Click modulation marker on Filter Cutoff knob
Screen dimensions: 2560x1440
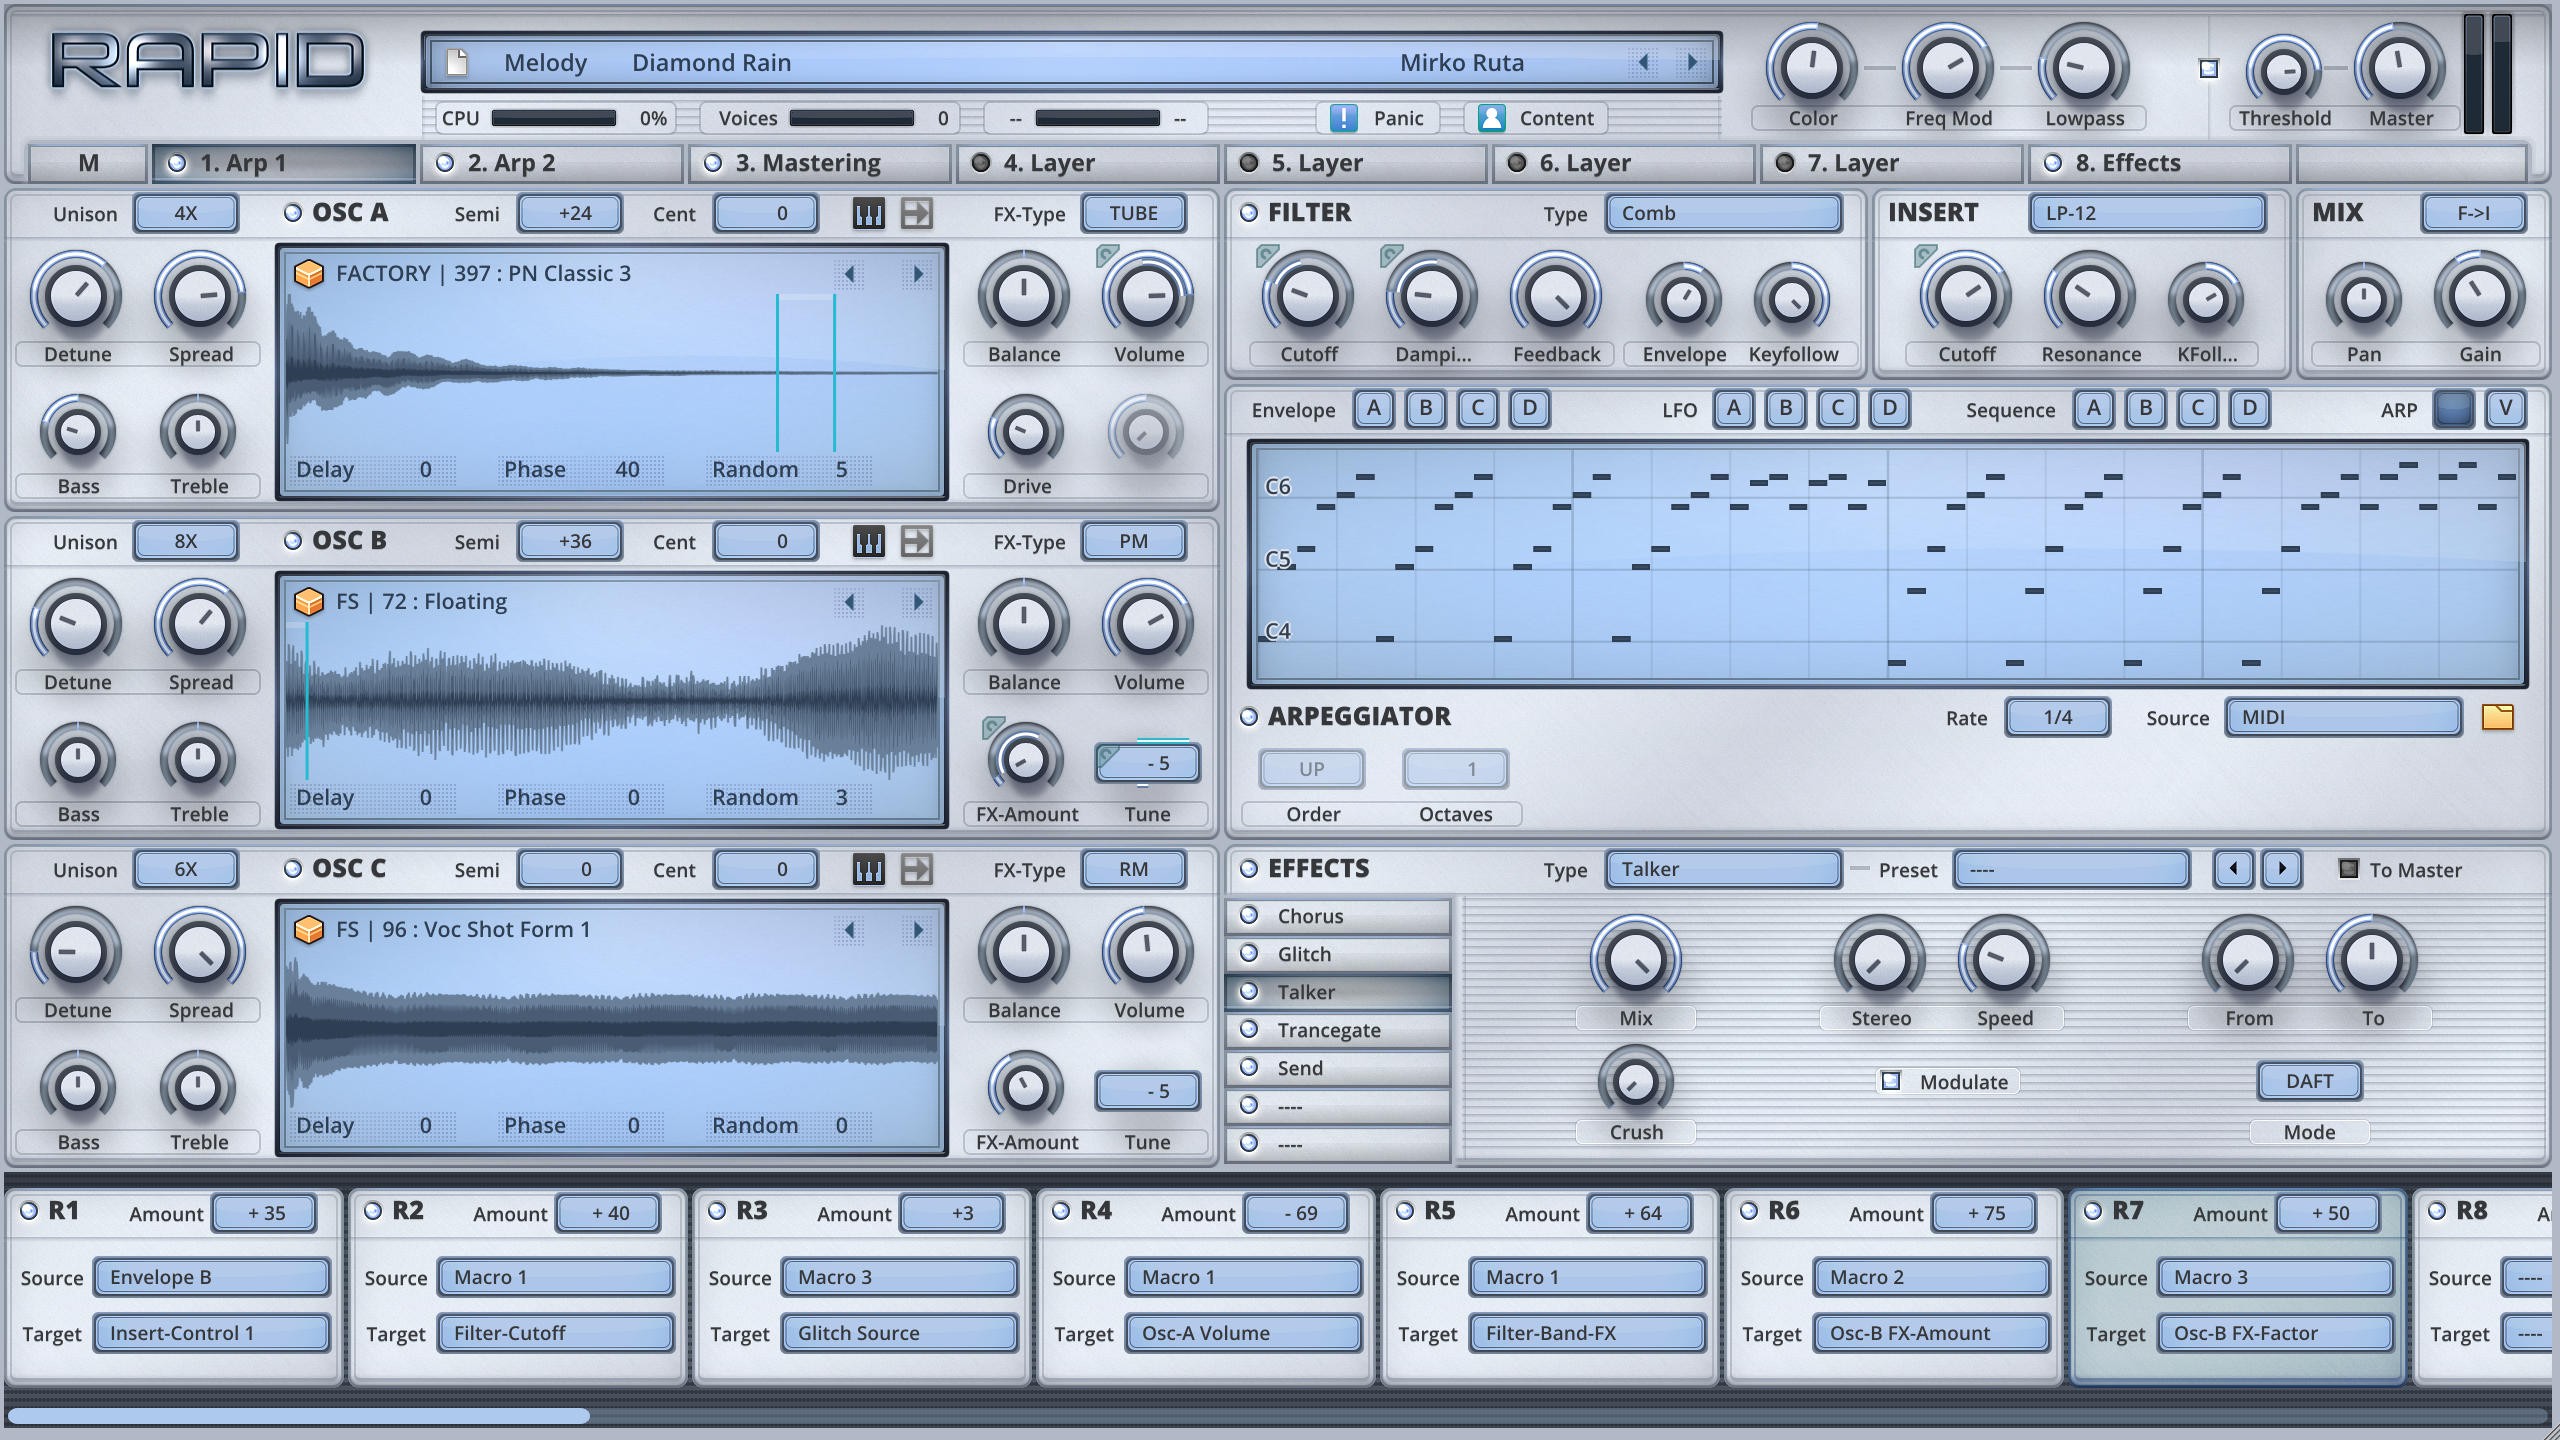pos(1267,255)
